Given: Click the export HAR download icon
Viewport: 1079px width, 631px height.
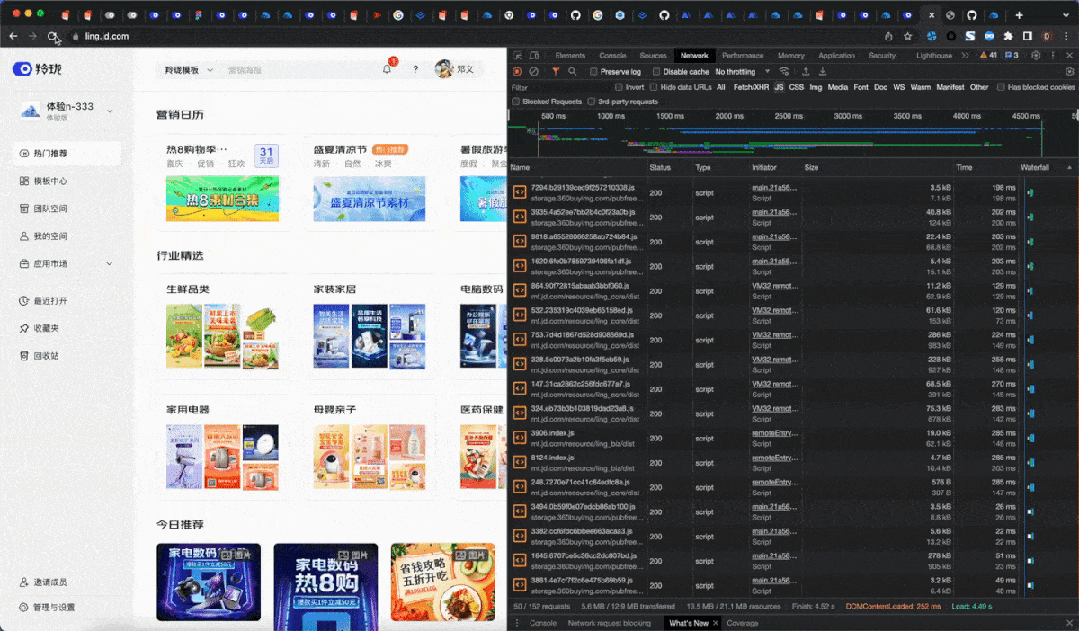Looking at the screenshot, I should [822, 72].
